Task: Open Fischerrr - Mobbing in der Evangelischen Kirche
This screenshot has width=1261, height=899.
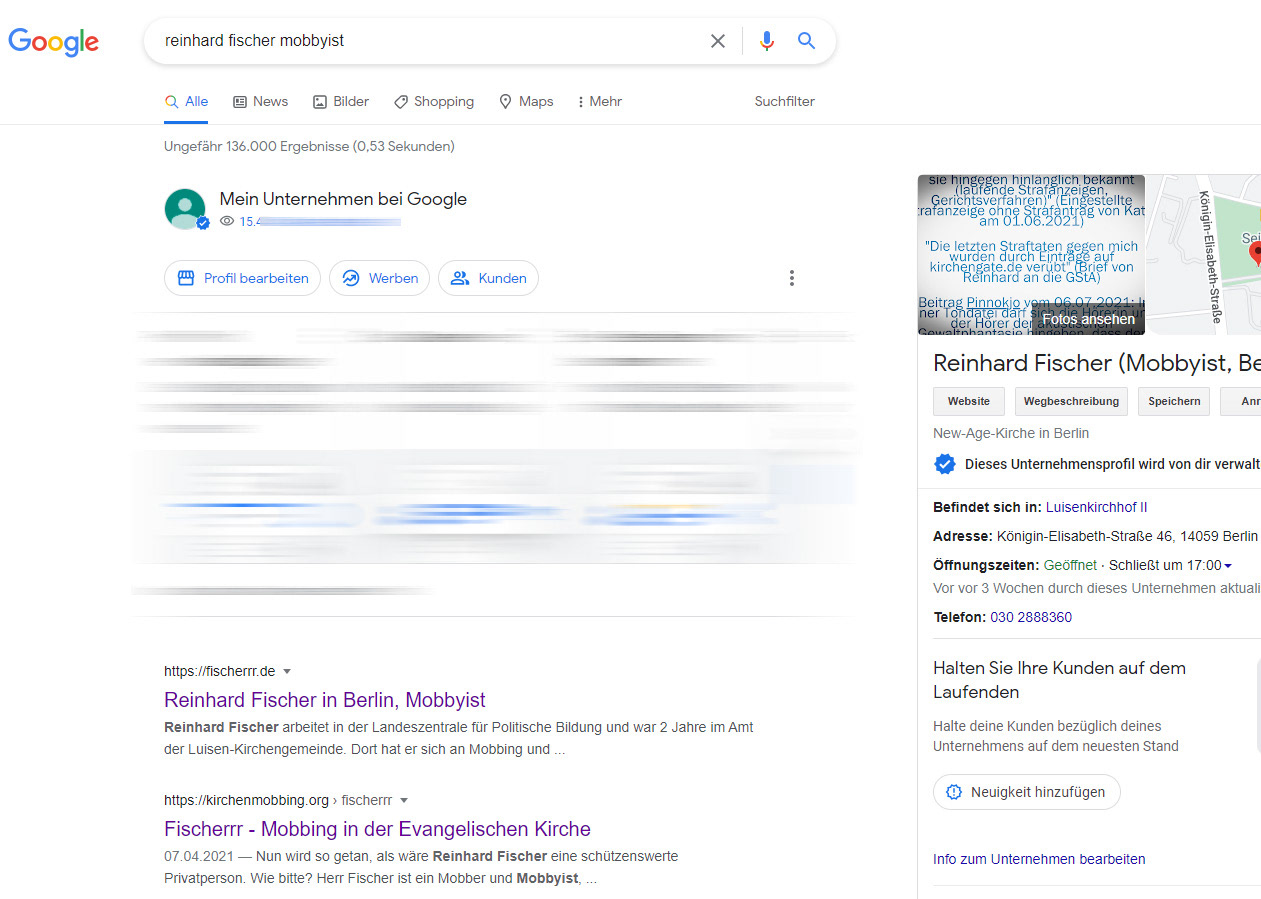Action: point(377,829)
